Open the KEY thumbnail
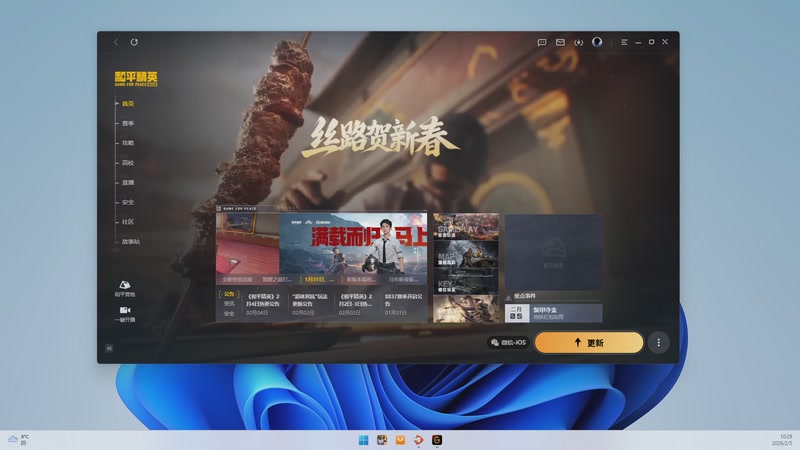This screenshot has height=450, width=800. point(466,281)
